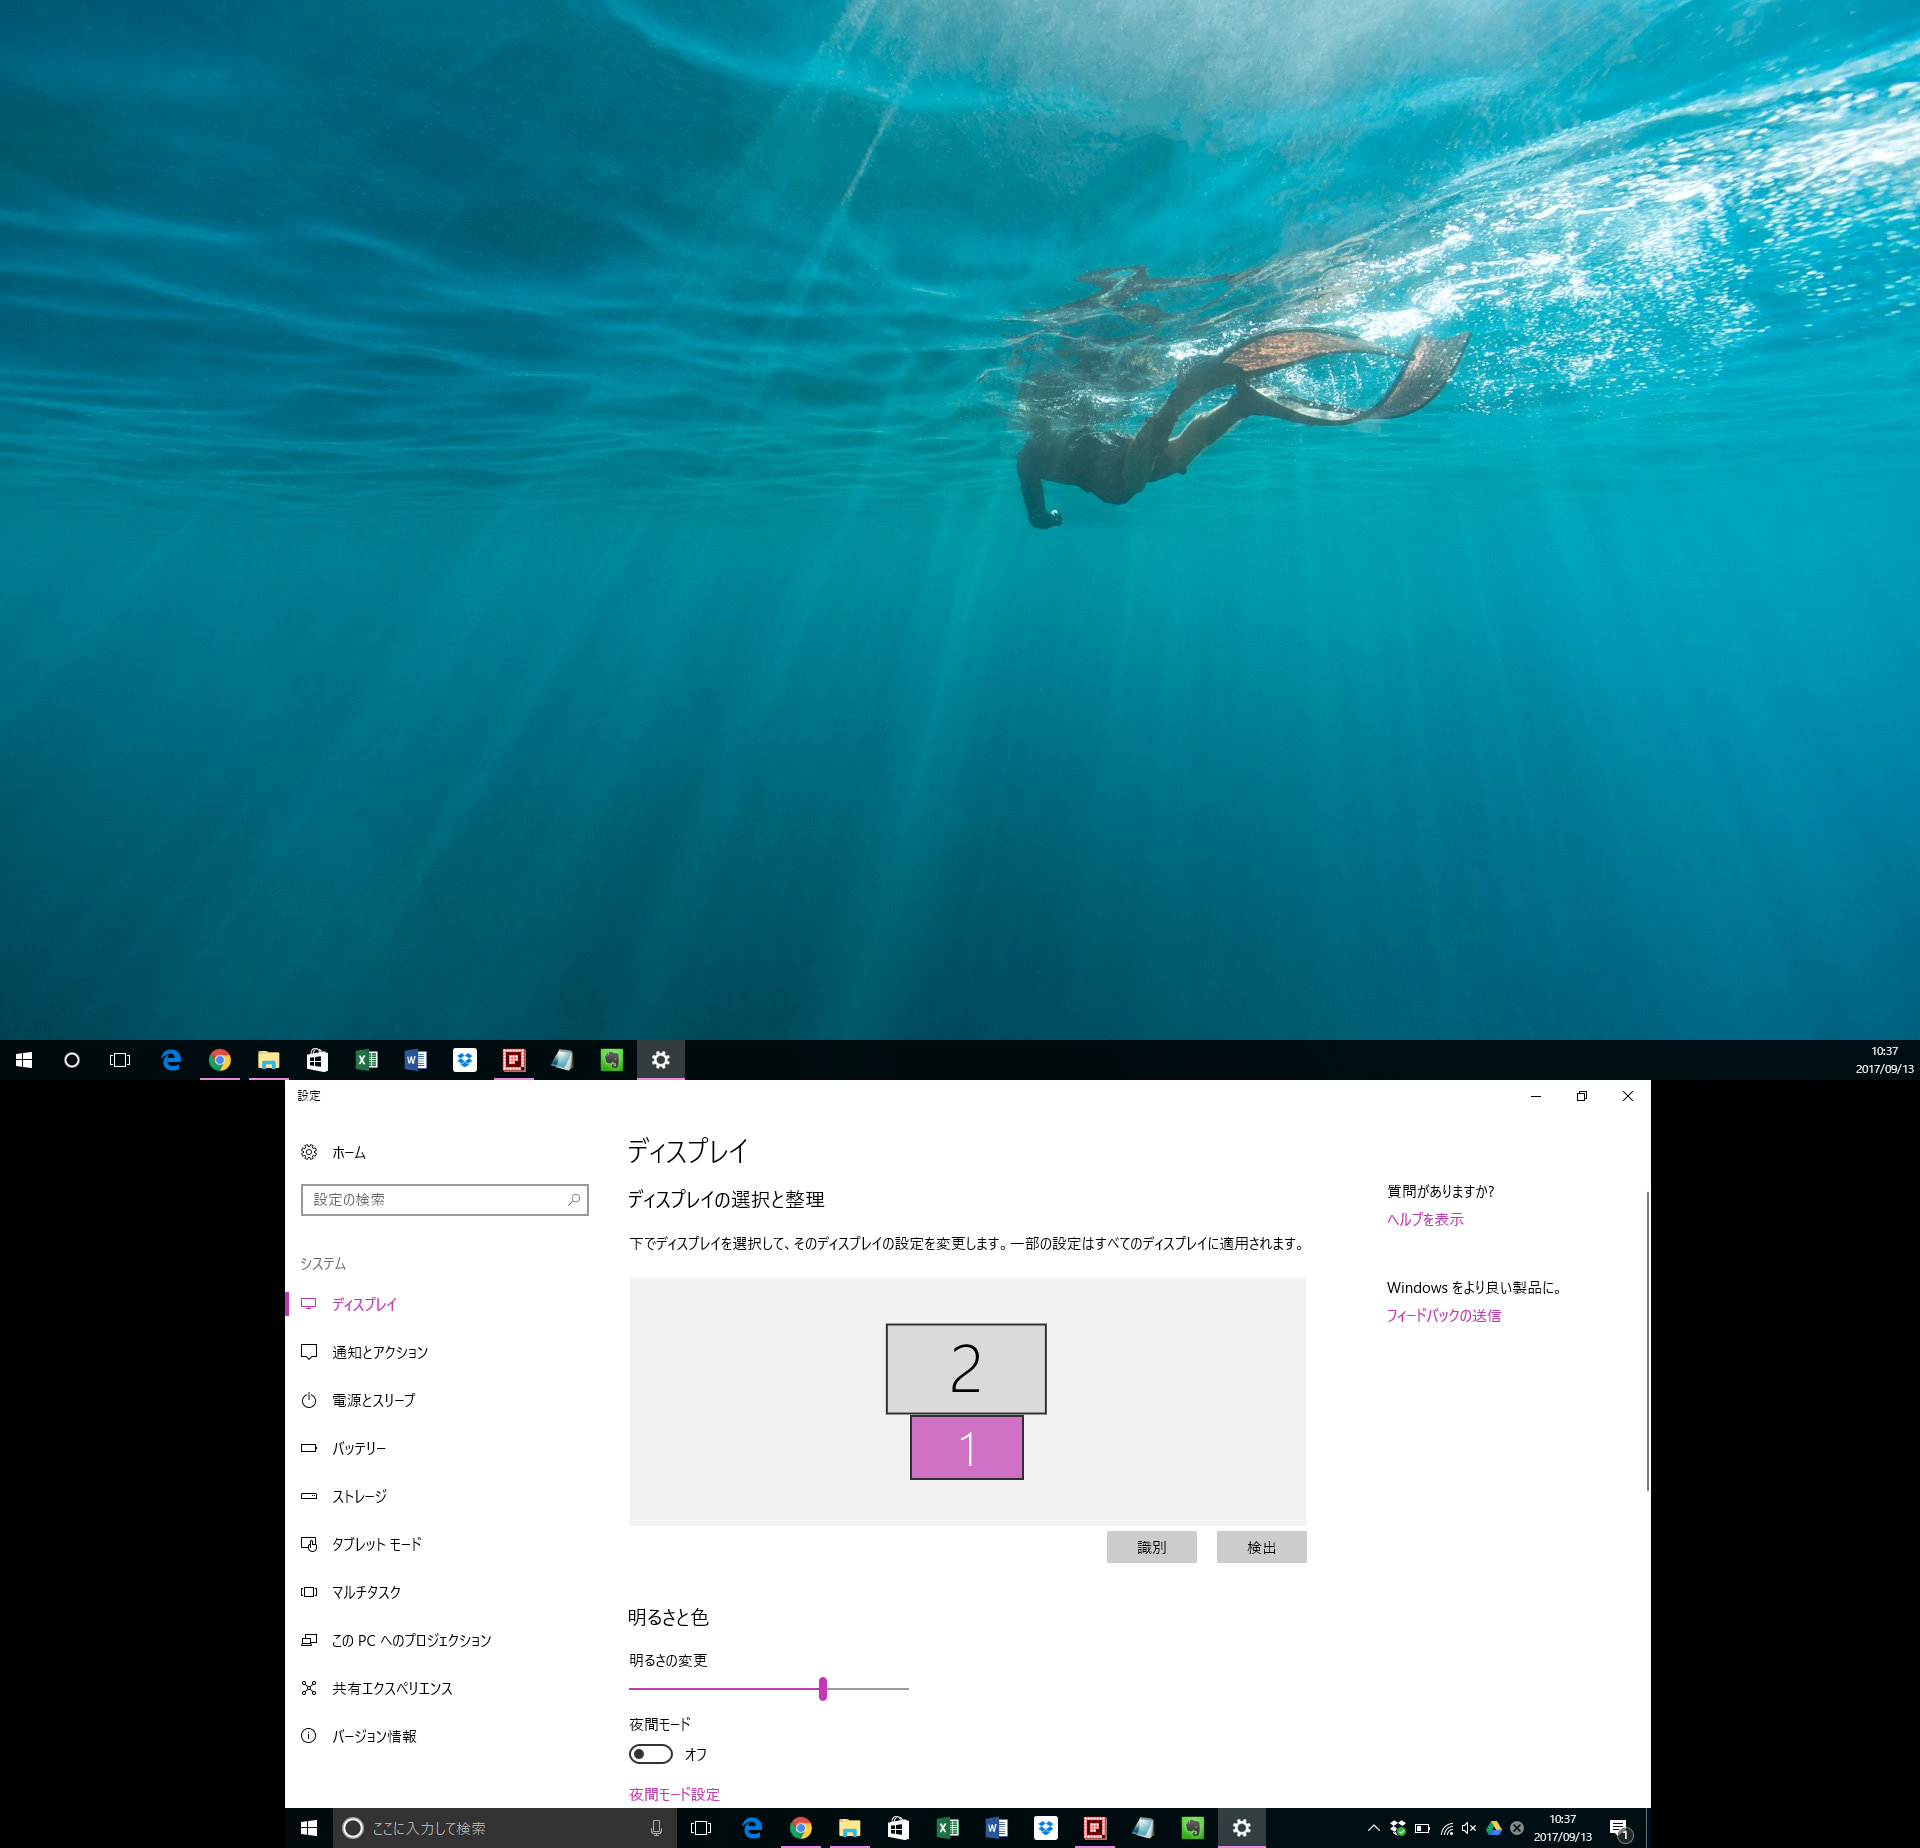Screen dimensions: 1920x1848
Task: Click the gray X tray icon
Action: [x=1517, y=1828]
